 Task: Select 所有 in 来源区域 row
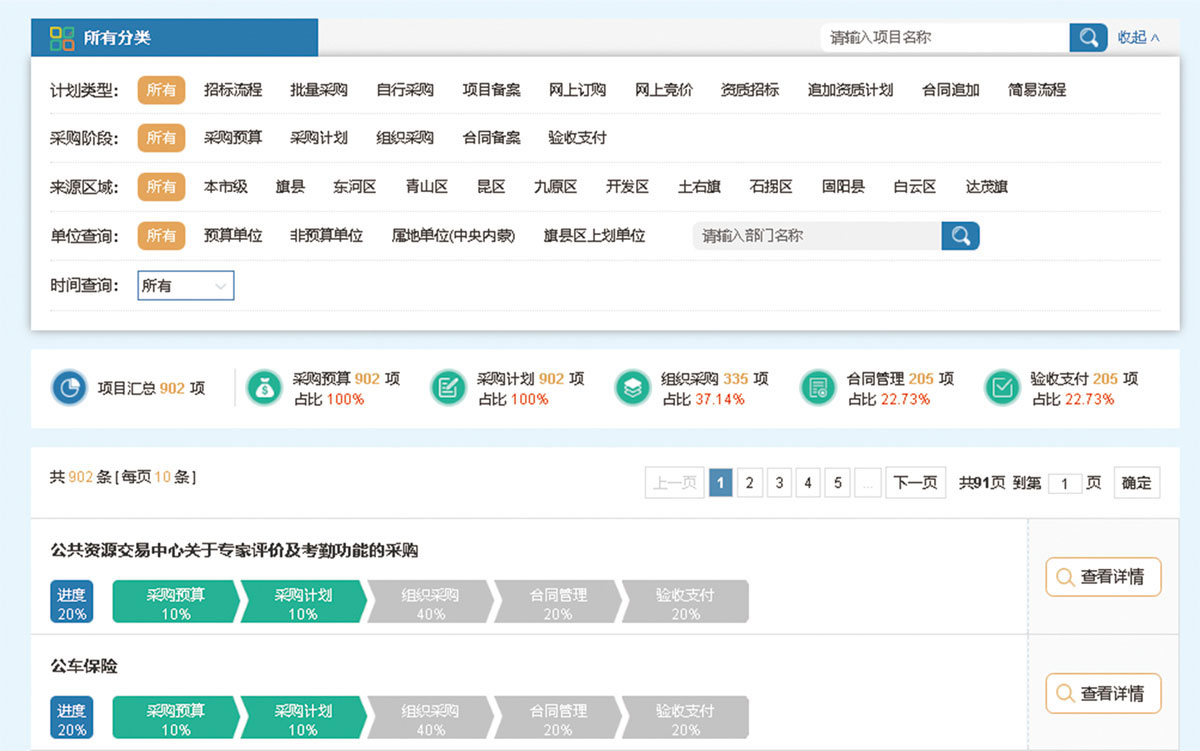tap(161, 187)
